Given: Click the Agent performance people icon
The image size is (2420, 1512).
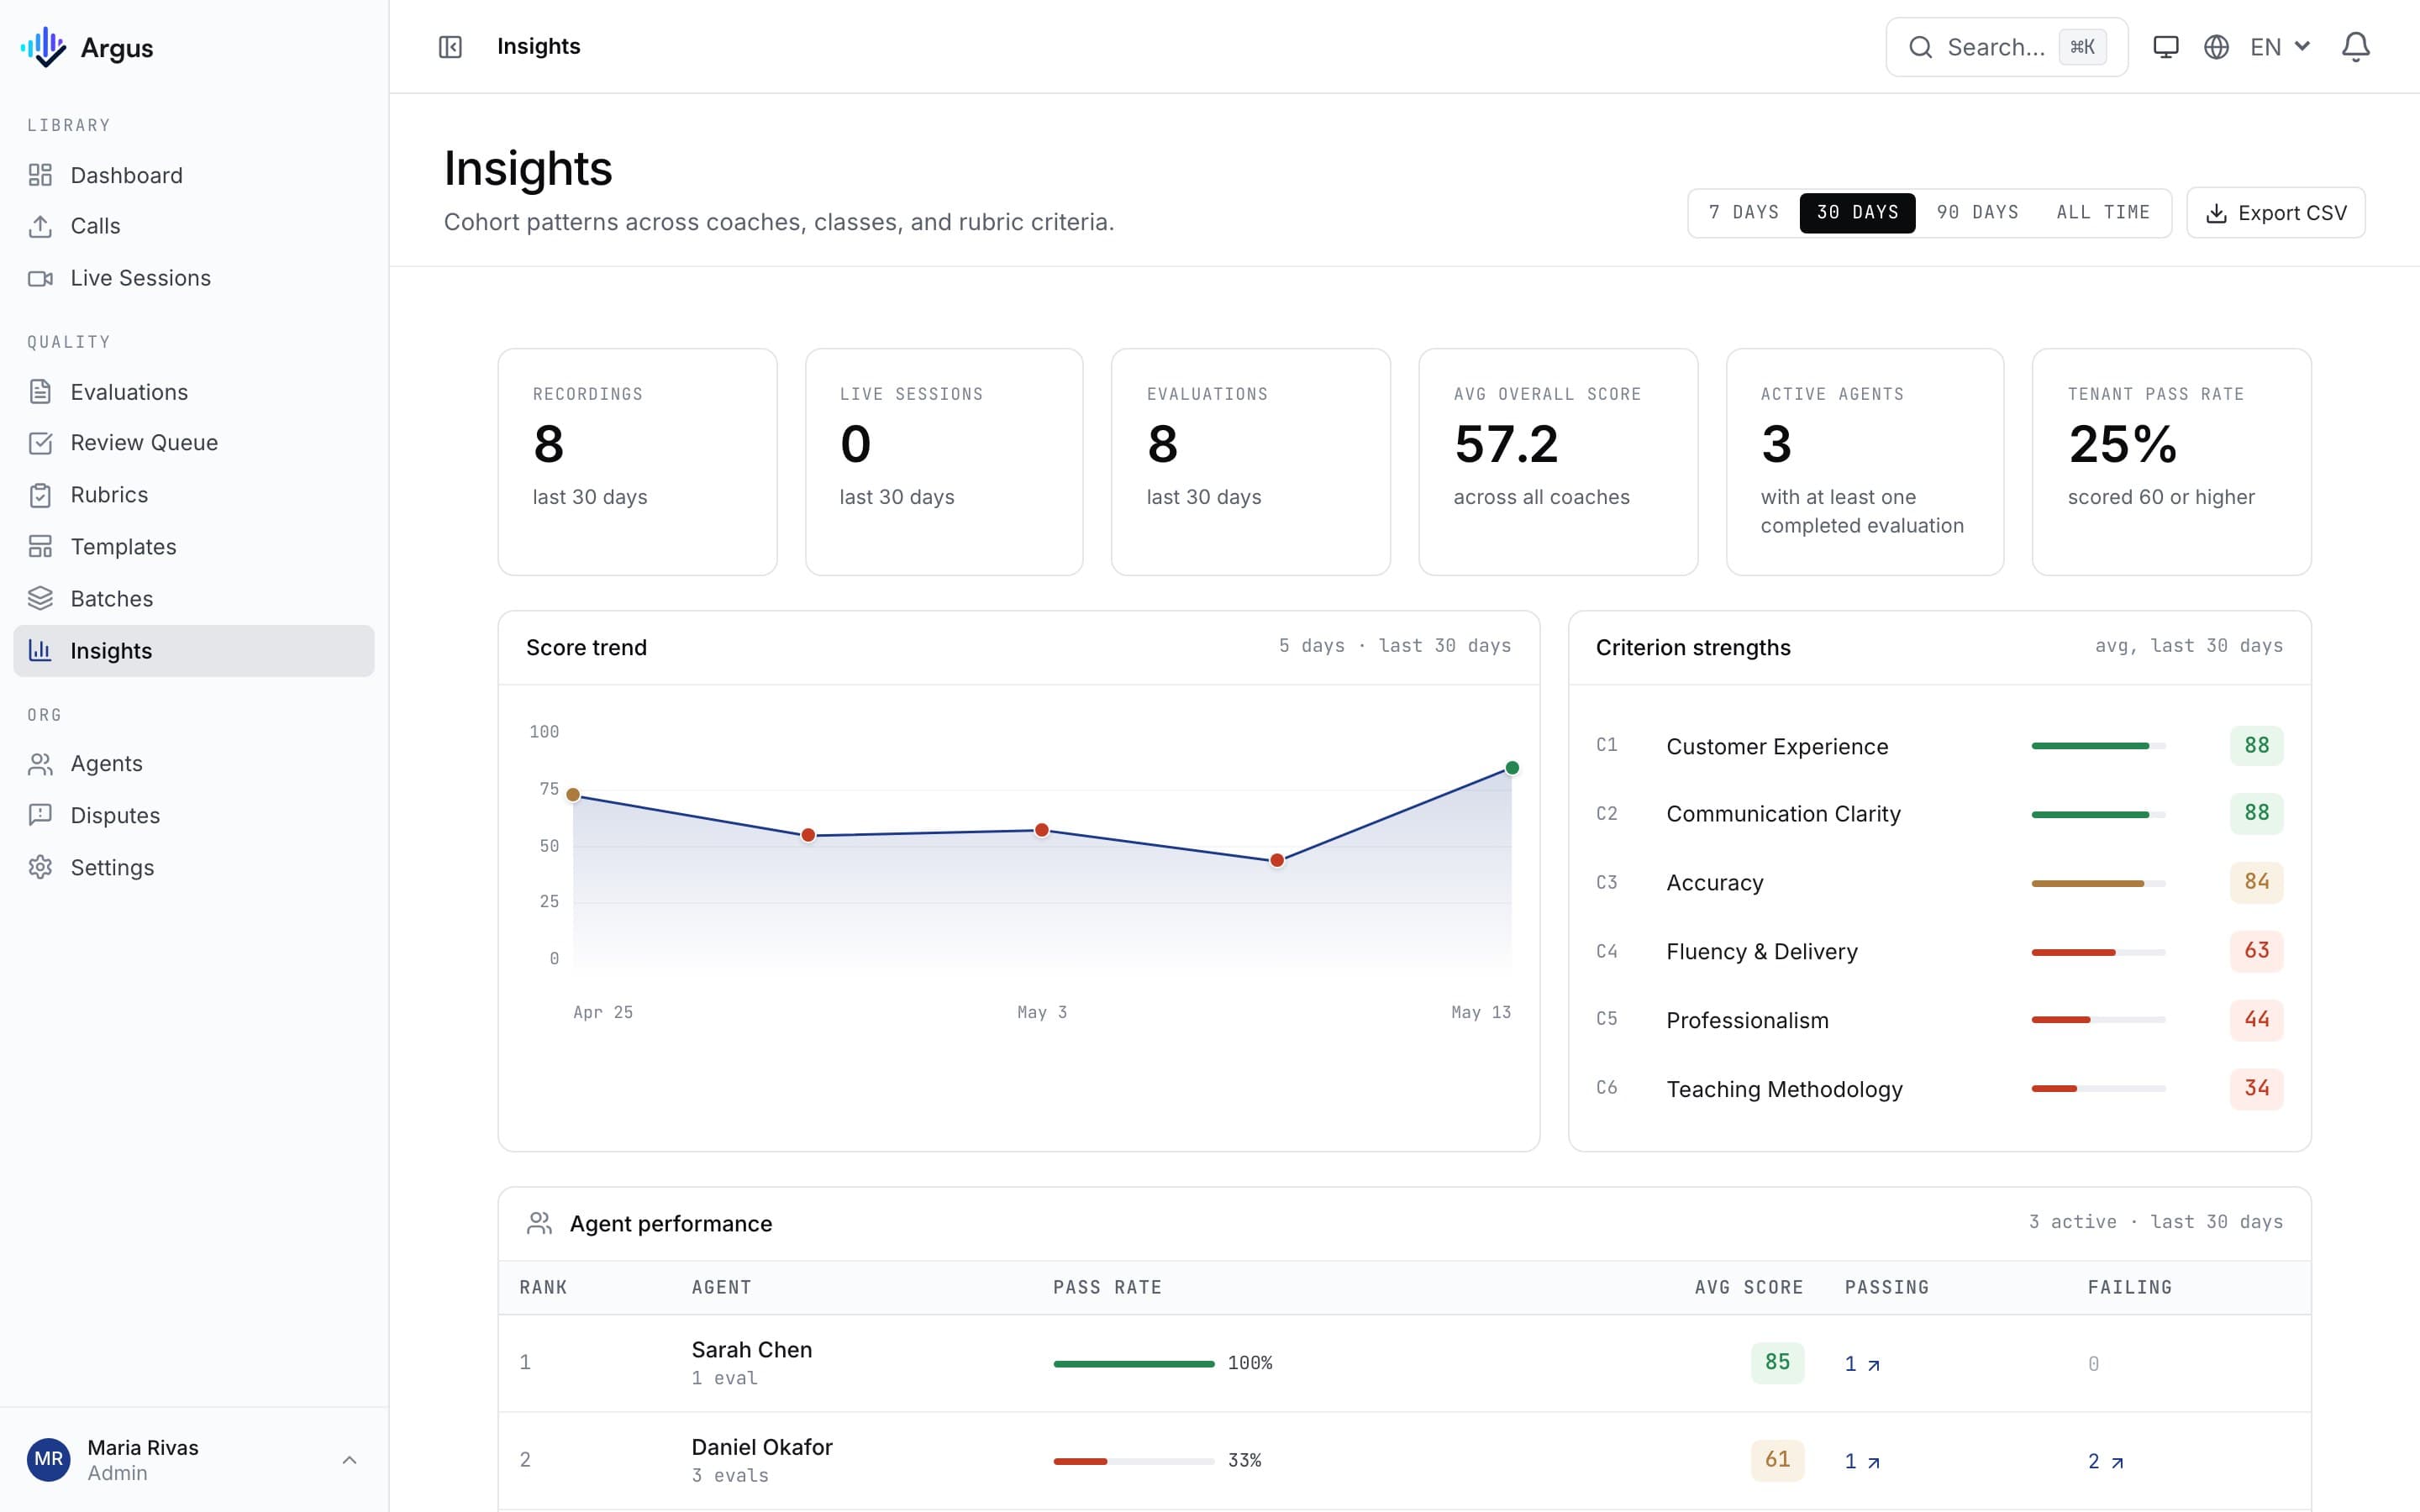Looking at the screenshot, I should pyautogui.click(x=539, y=1223).
